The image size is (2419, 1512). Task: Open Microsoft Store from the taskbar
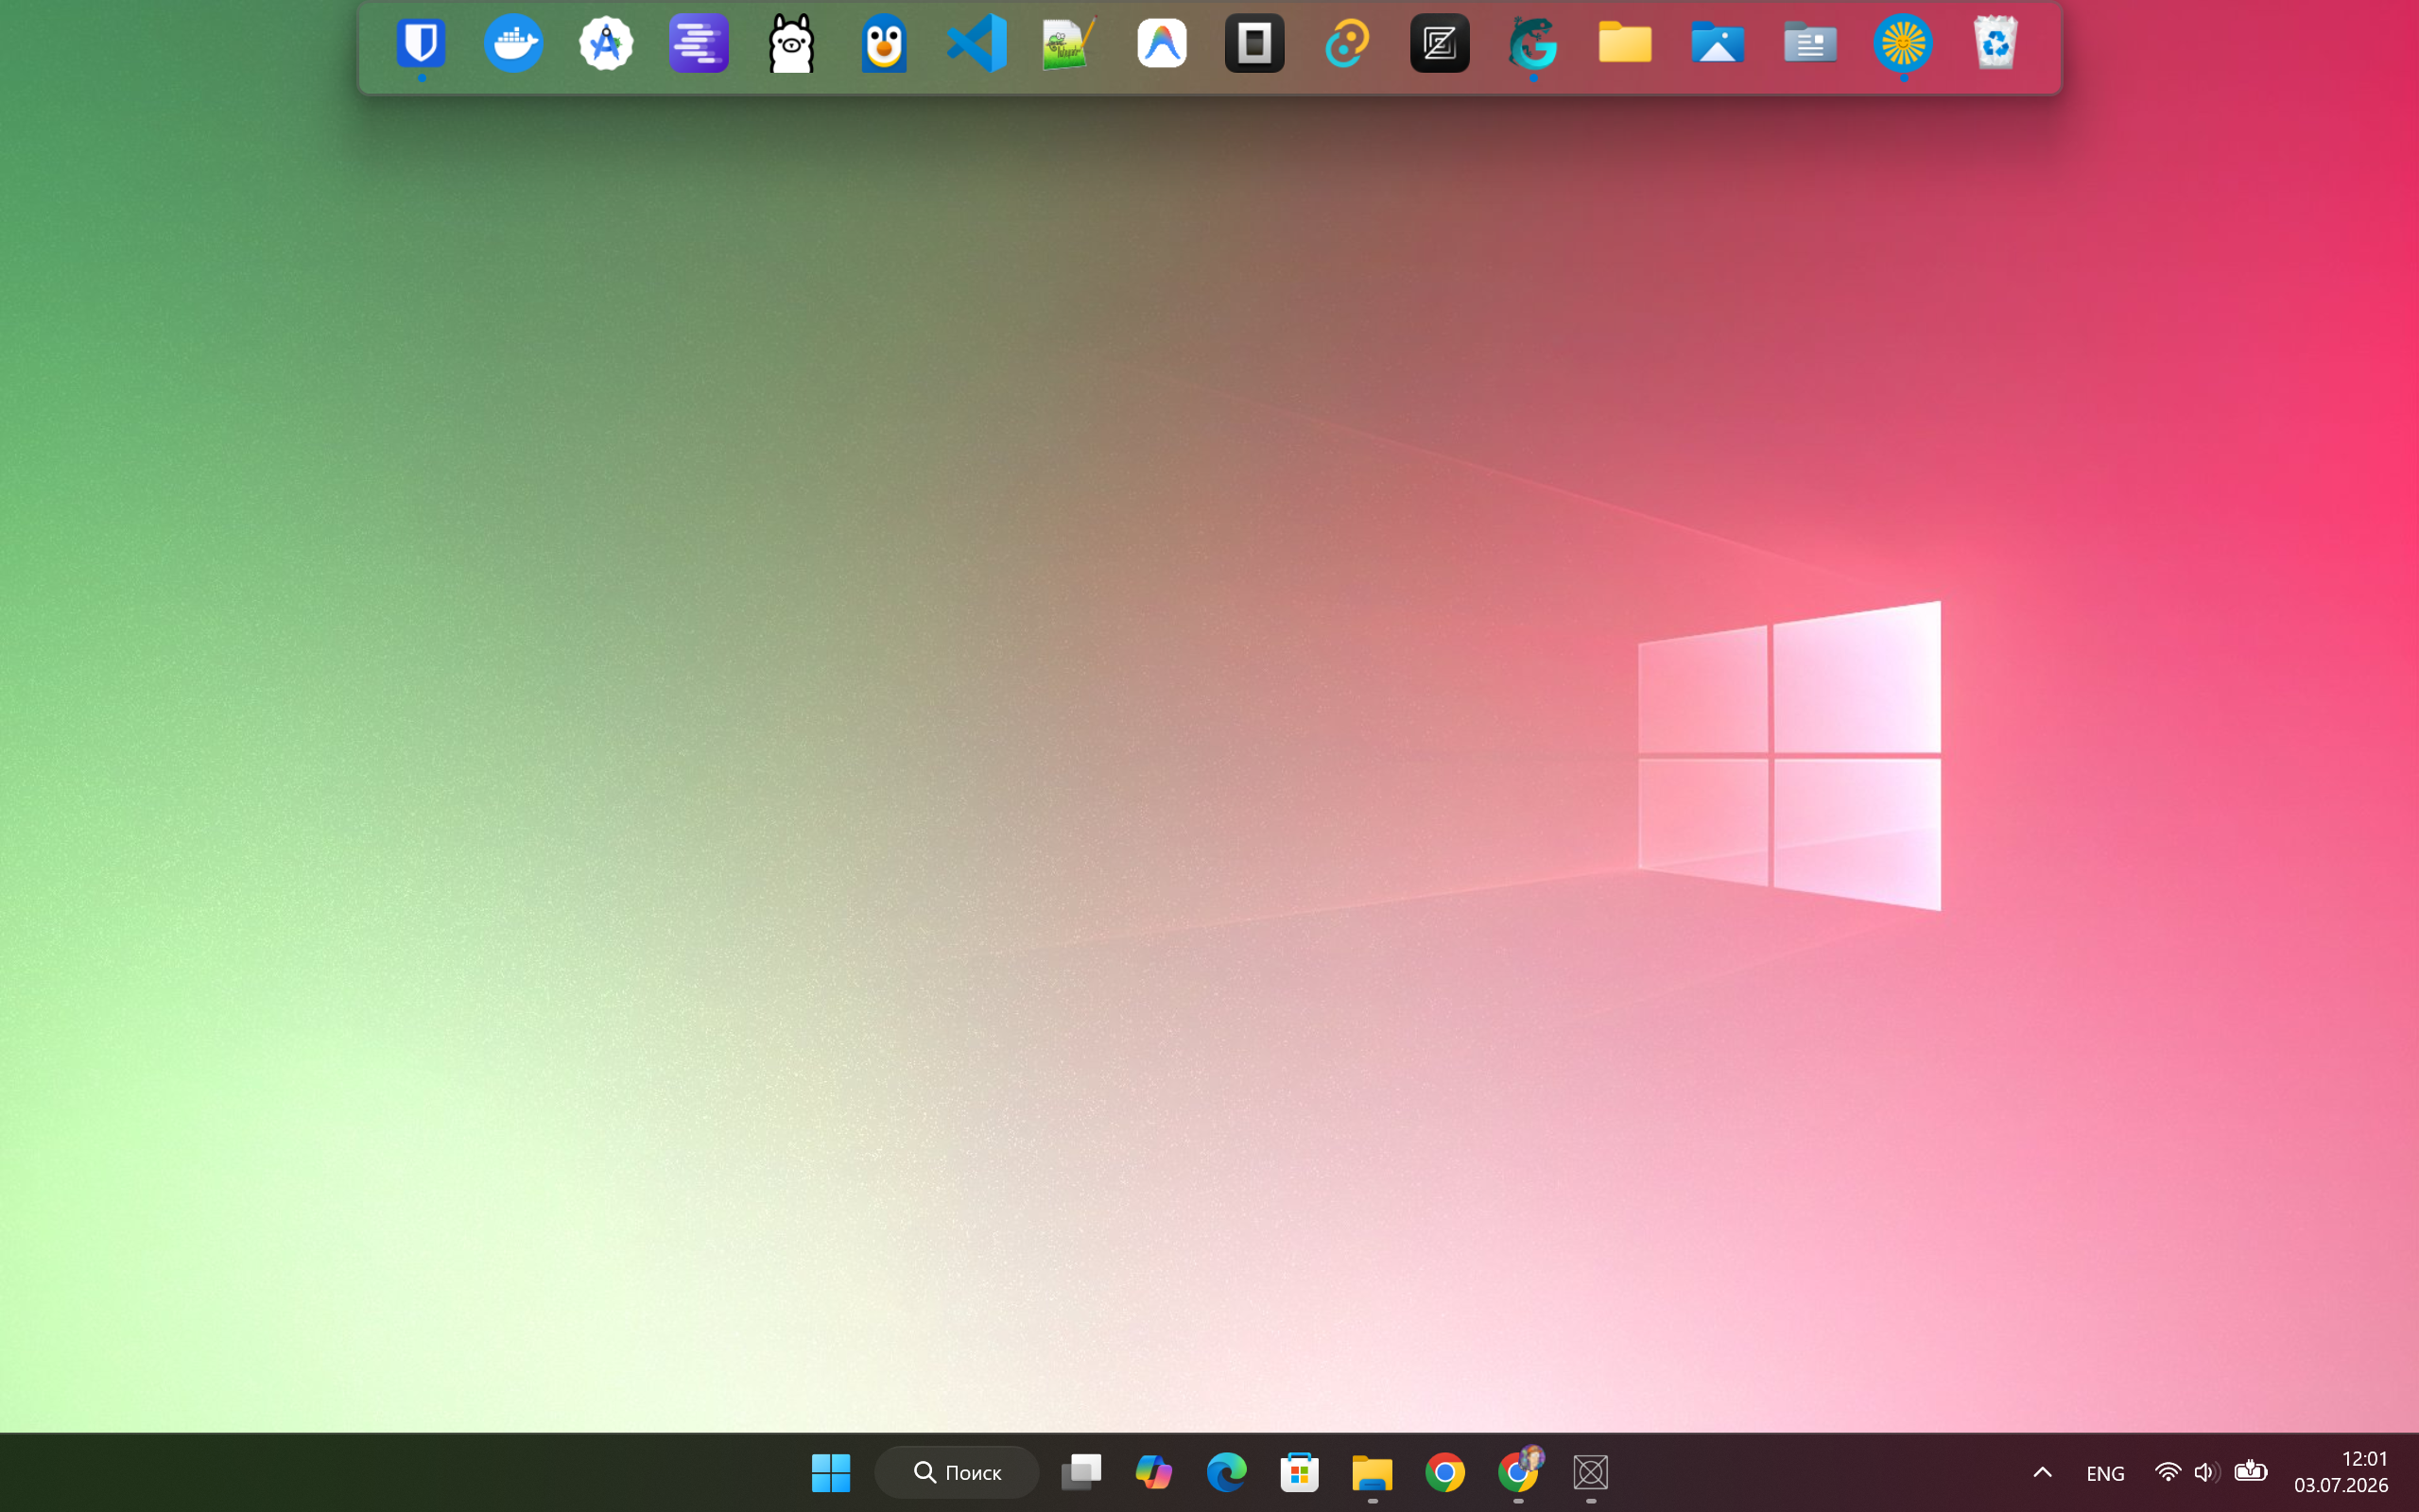1300,1472
